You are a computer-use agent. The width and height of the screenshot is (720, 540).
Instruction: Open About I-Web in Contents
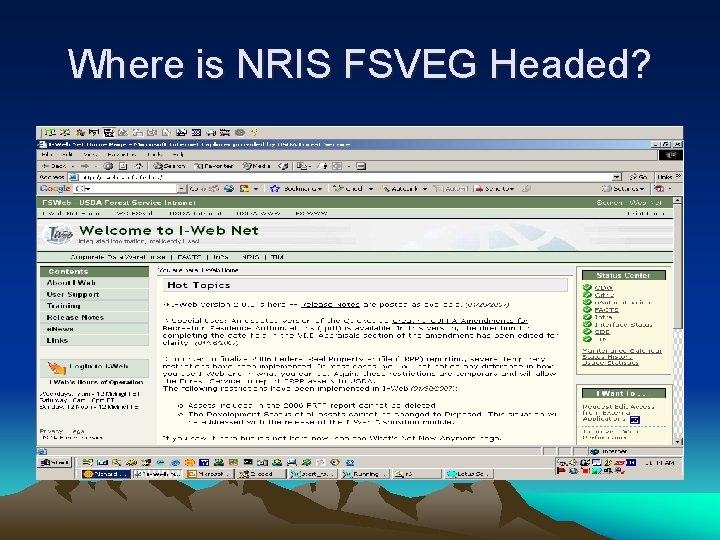pyautogui.click(x=94, y=283)
